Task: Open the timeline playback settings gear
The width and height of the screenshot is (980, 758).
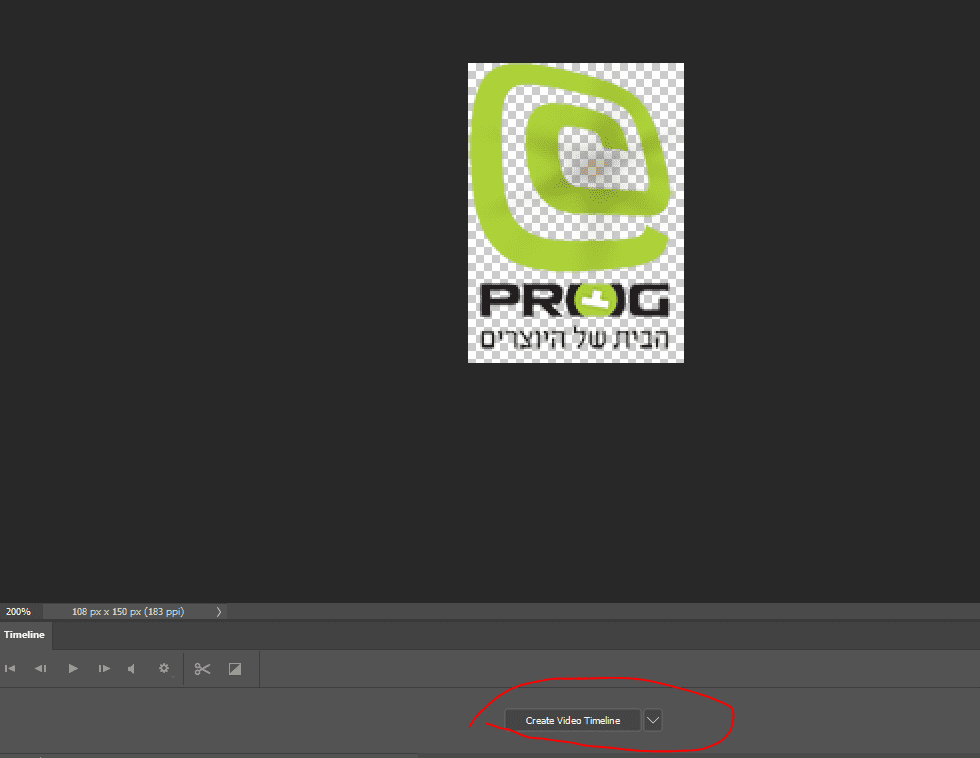Action: 163,668
